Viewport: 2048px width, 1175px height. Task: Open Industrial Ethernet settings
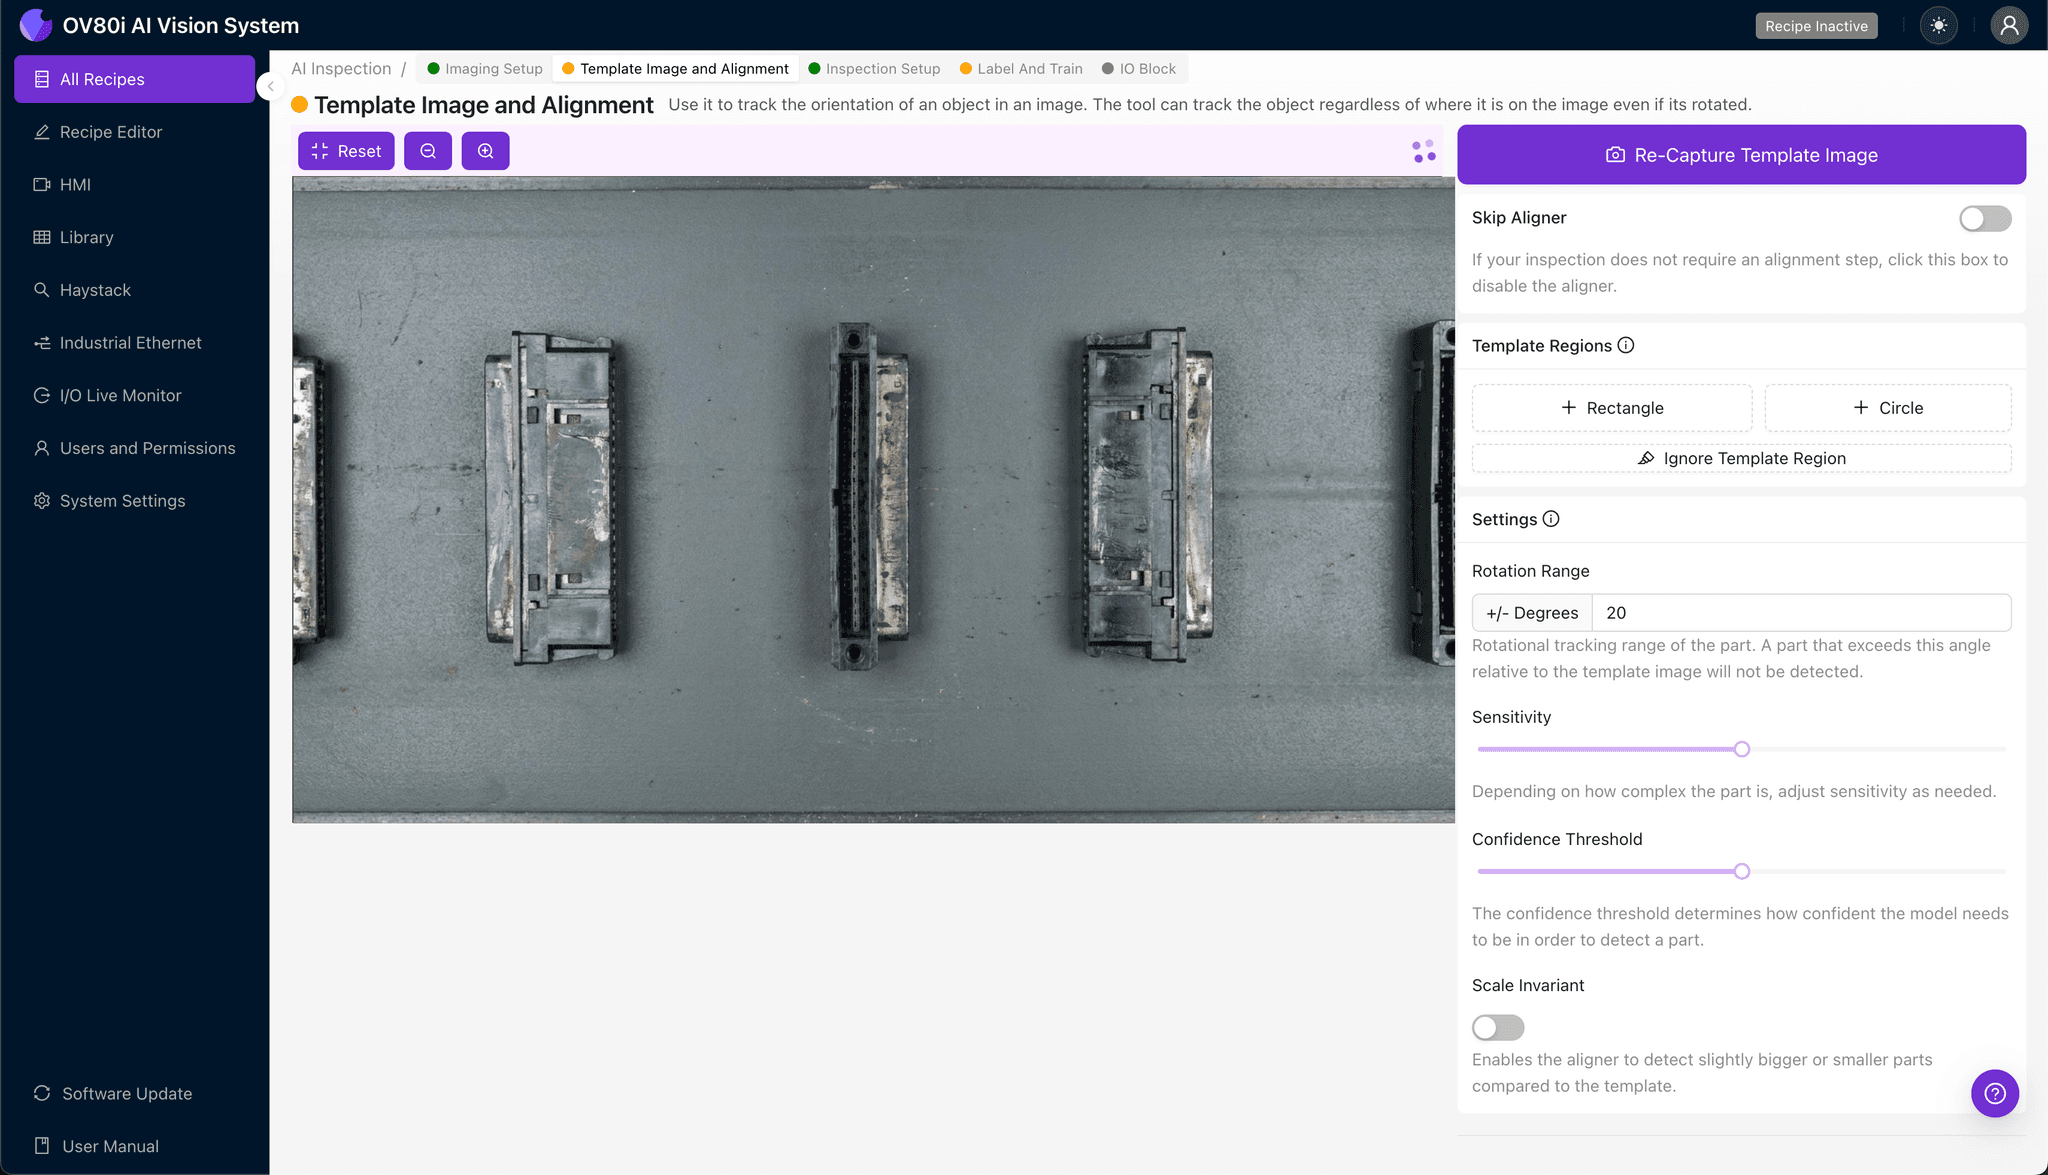134,343
